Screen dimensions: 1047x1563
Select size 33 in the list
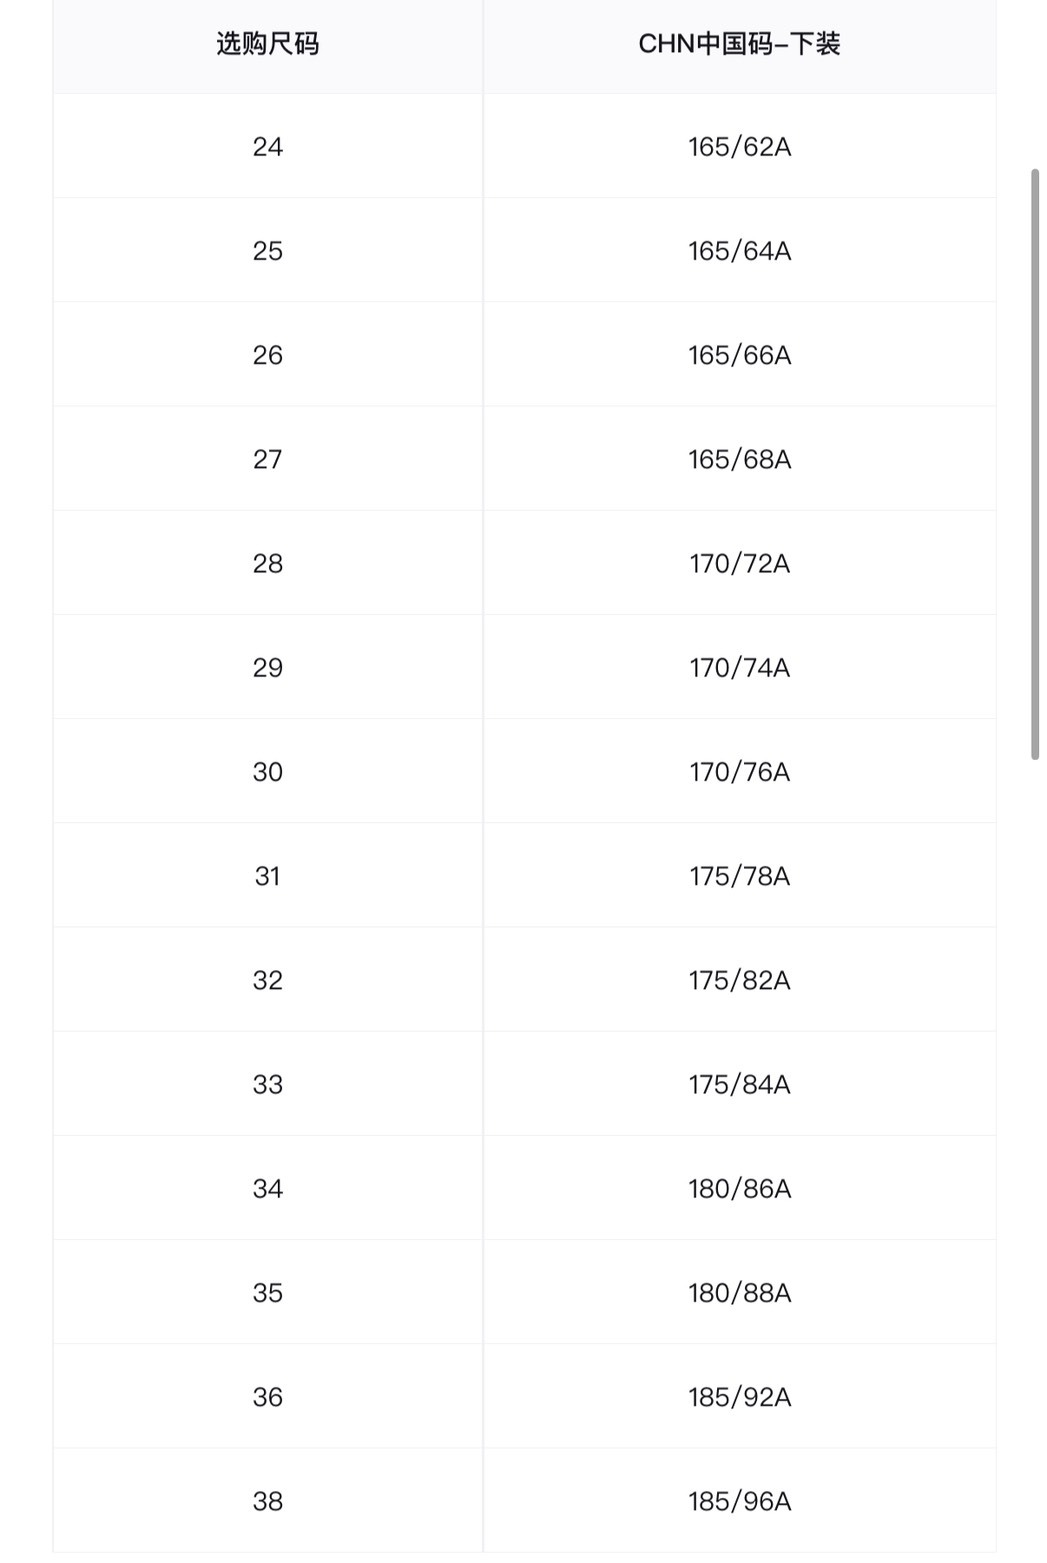point(267,1085)
